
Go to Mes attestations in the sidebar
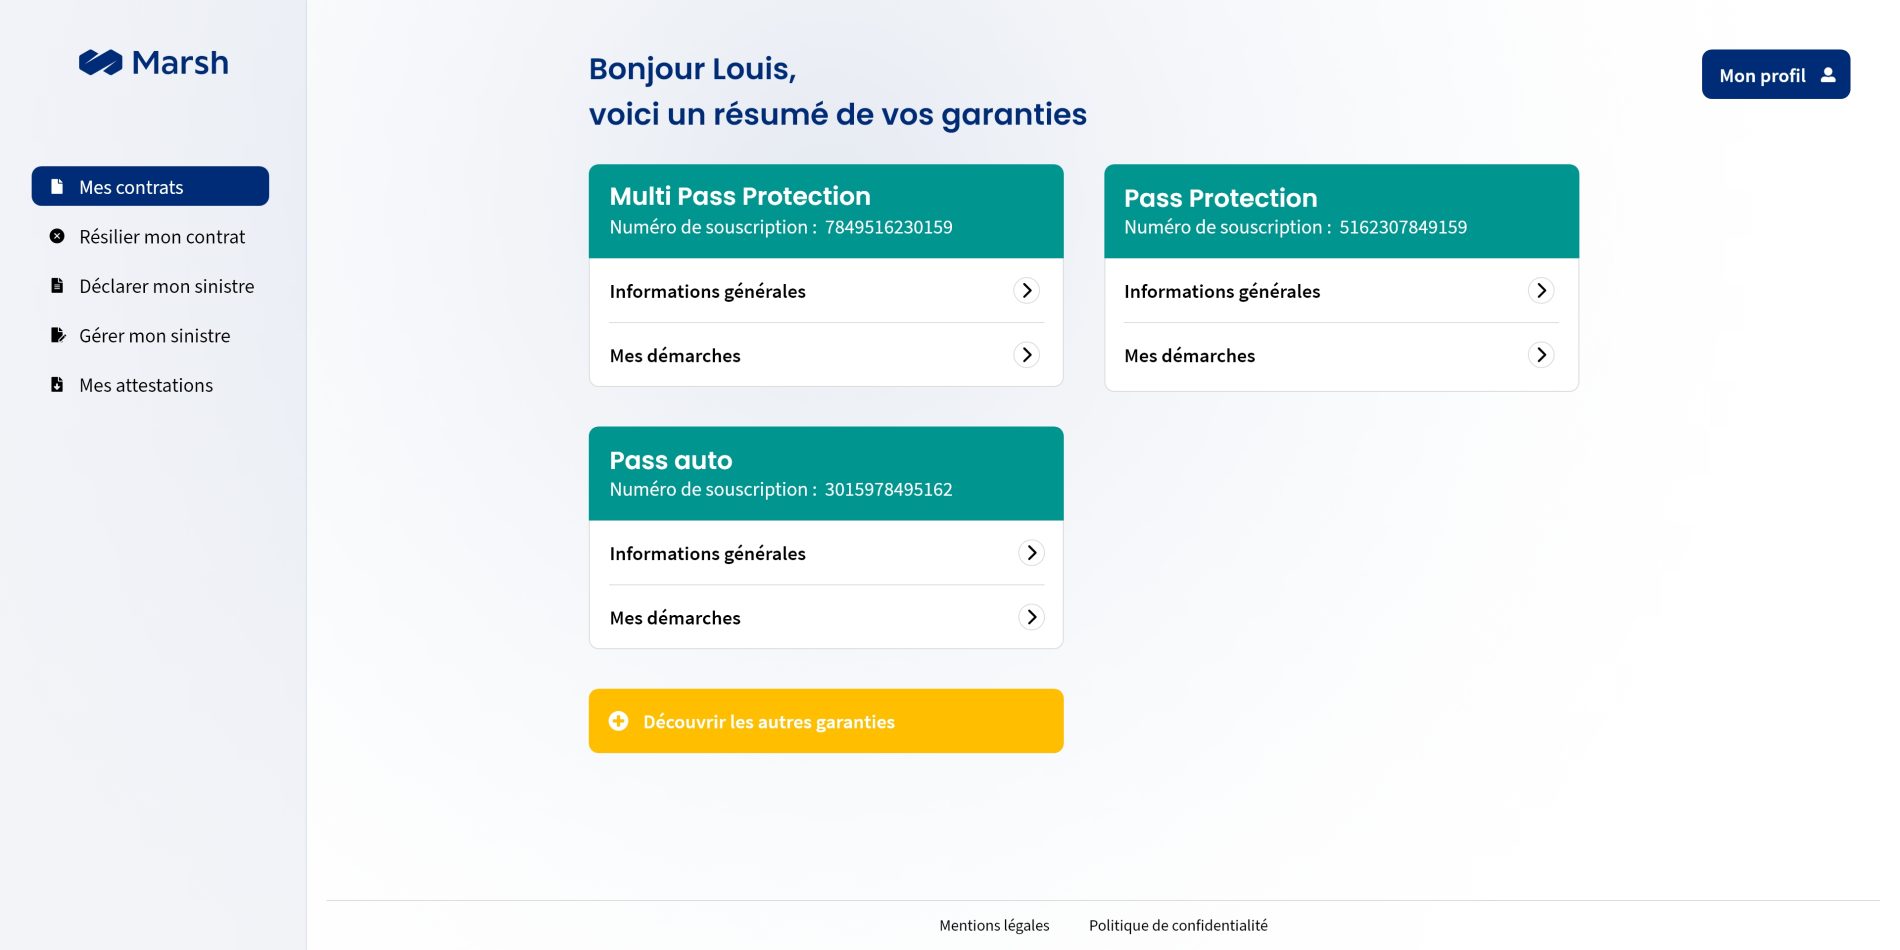tap(146, 386)
